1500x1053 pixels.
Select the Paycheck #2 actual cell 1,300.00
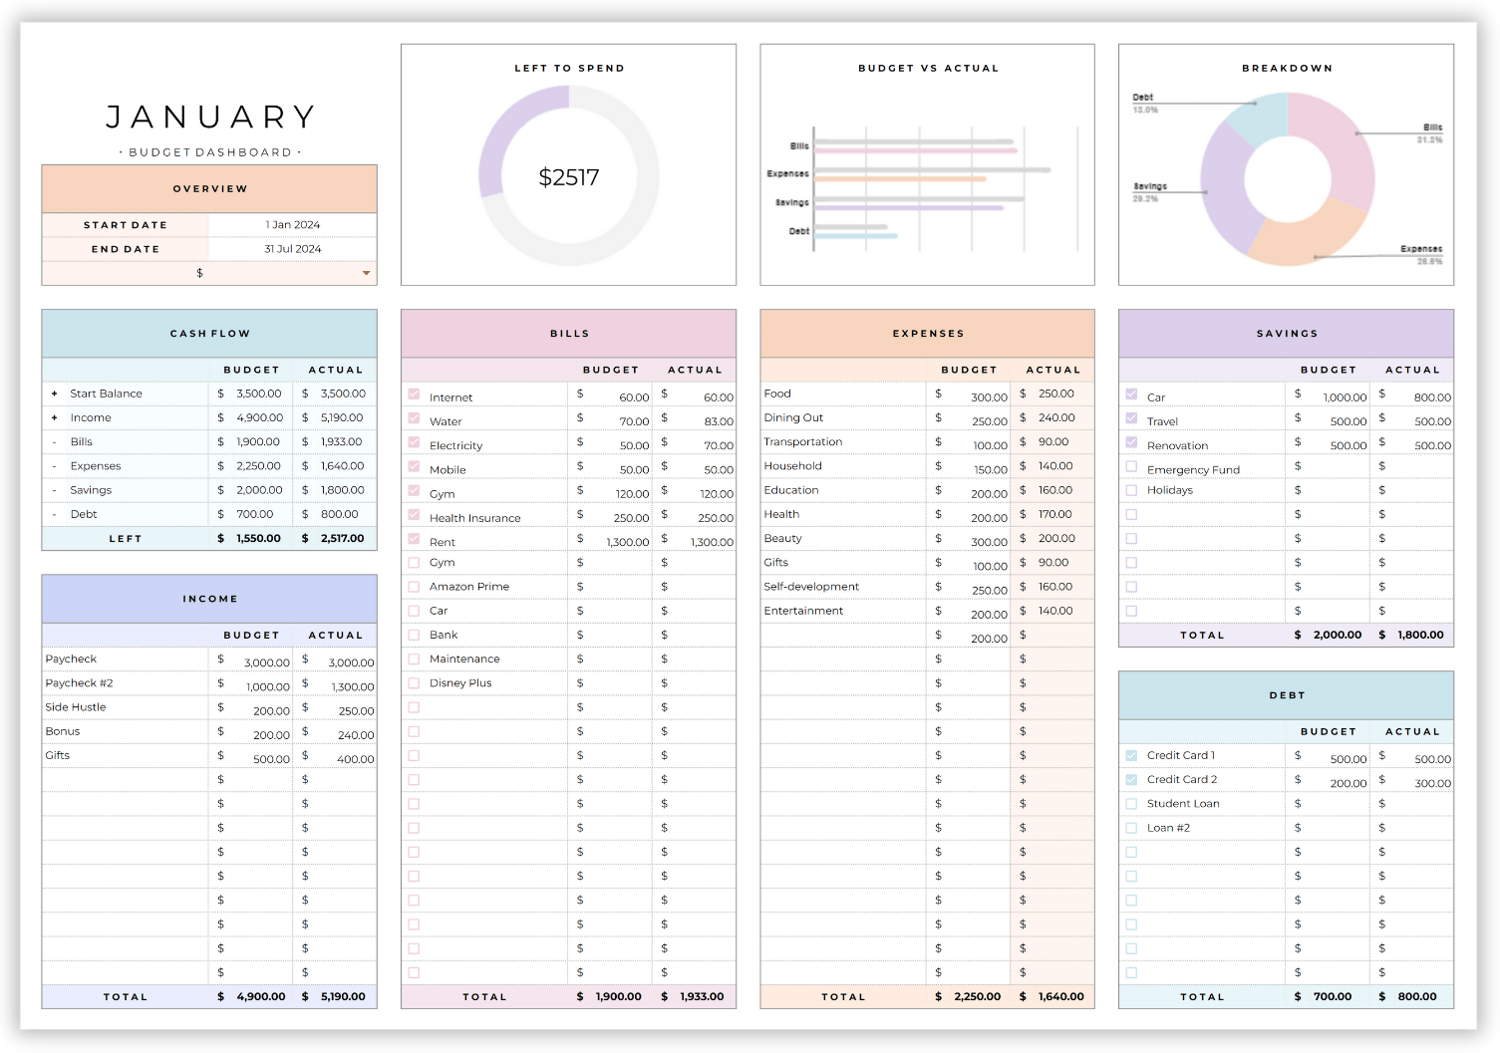coord(351,686)
